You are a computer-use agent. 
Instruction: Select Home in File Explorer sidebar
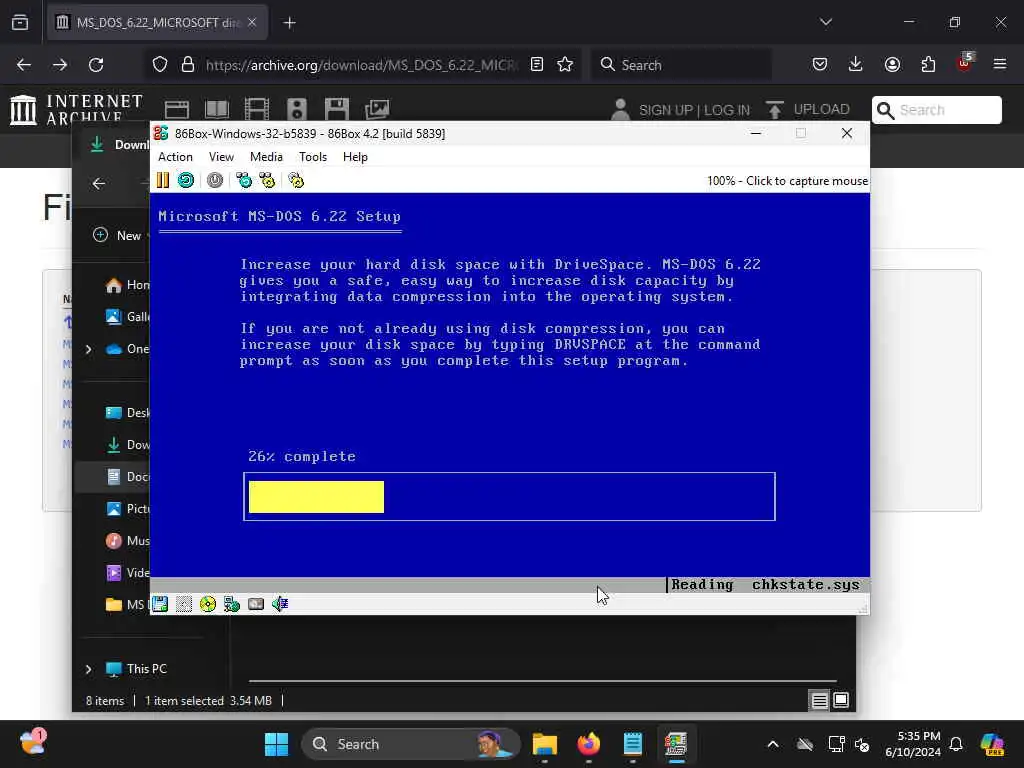pos(127,285)
